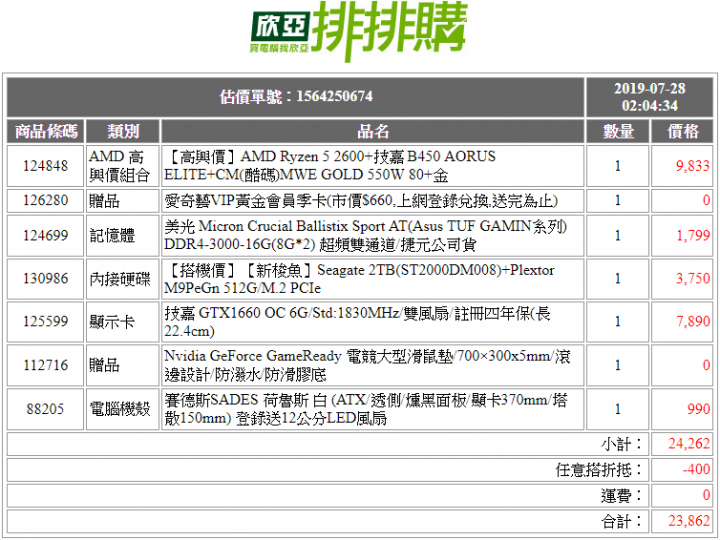Click the 欣亞 排排購 logo
The width and height of the screenshot is (720, 540).
click(x=359, y=31)
